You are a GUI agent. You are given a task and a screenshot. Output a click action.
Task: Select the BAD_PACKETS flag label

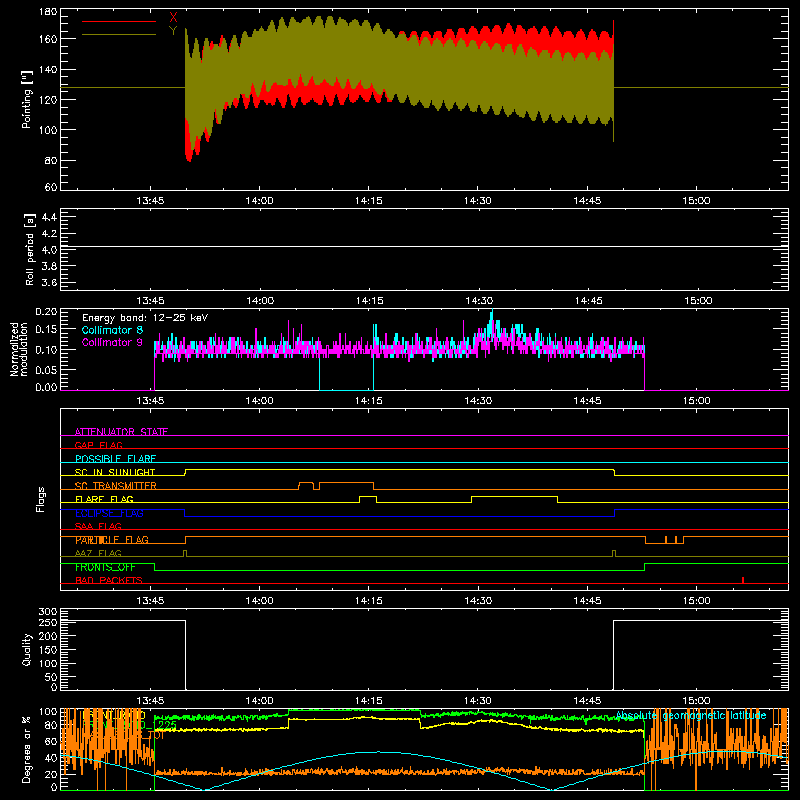(109, 580)
